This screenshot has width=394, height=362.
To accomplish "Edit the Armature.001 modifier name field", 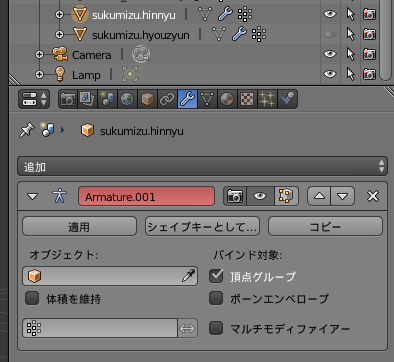I will (x=147, y=196).
